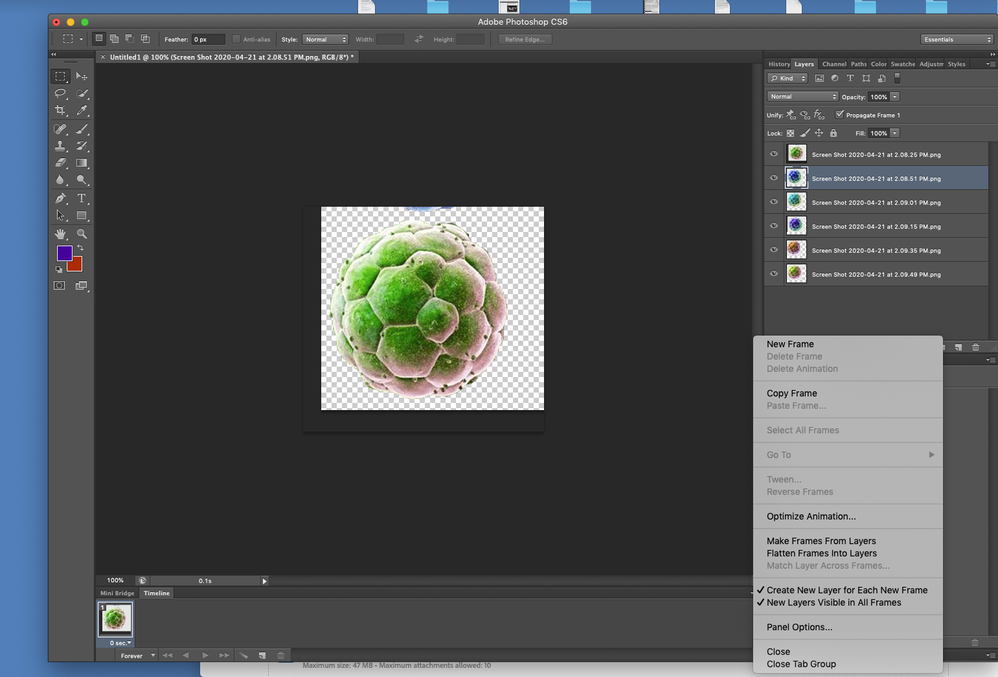Select the Clone Stamp tool
Screen dimensions: 998x677
point(60,146)
